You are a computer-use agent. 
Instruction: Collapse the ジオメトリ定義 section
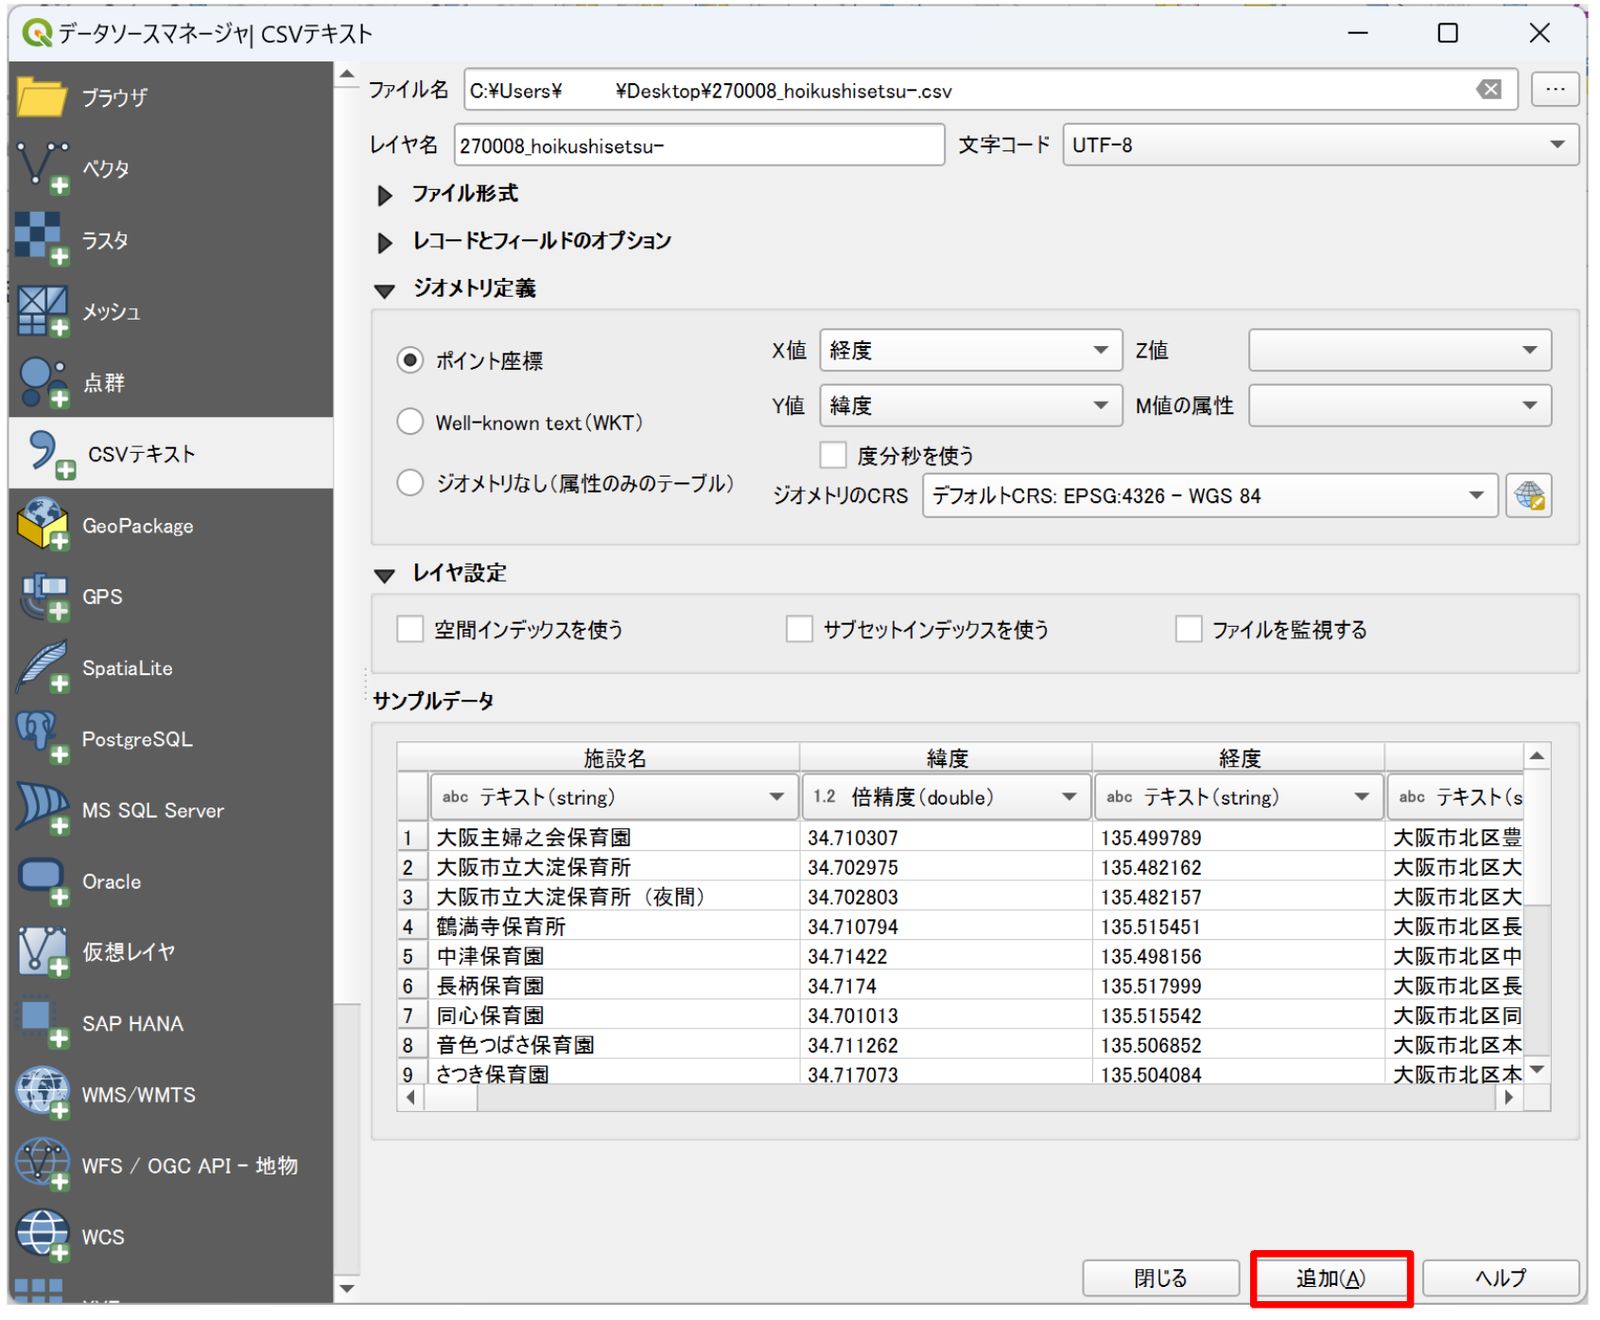coord(384,290)
